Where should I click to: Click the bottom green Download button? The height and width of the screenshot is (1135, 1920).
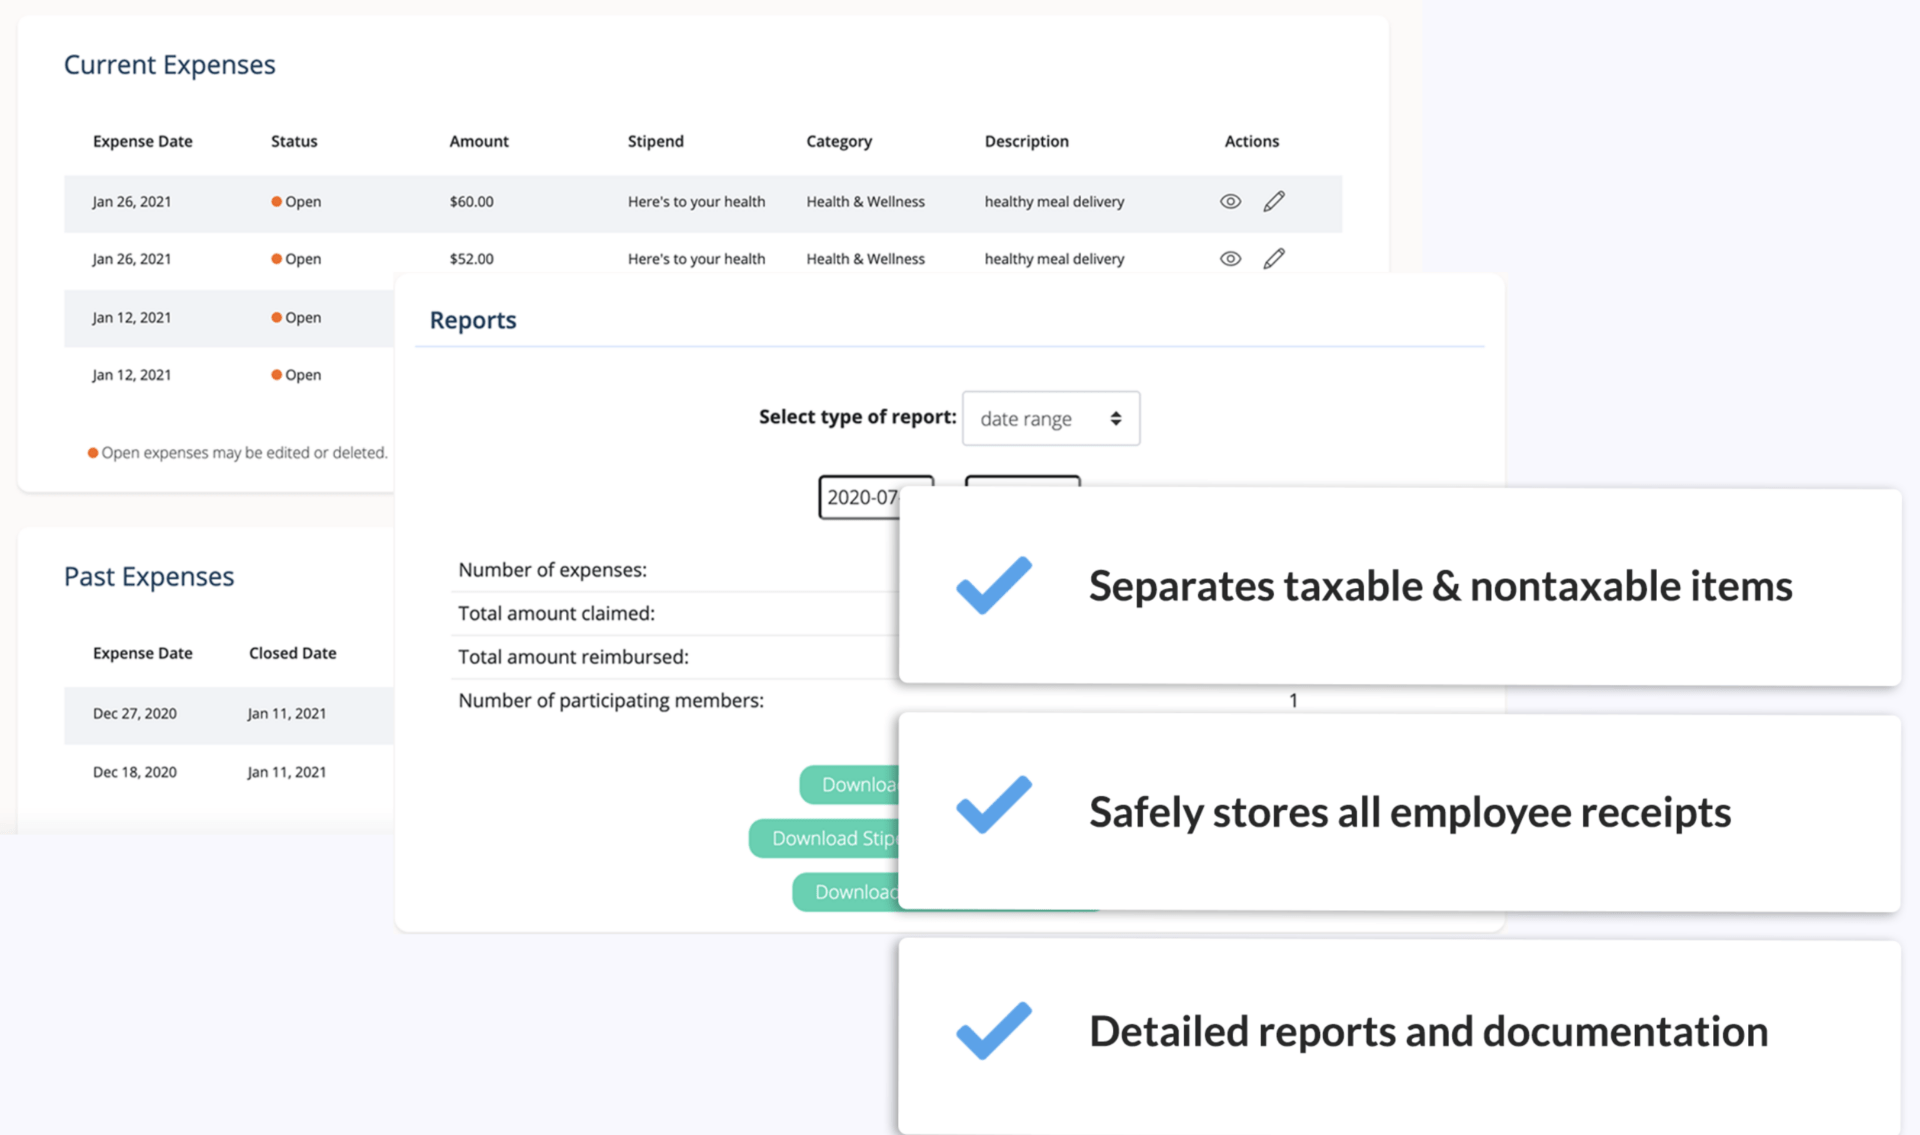pyautogui.click(x=846, y=892)
